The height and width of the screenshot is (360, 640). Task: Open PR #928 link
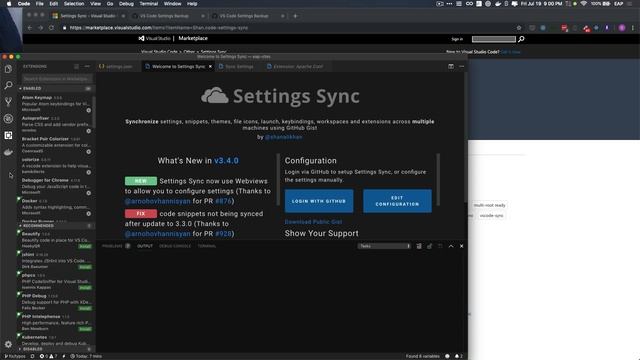[x=223, y=234]
